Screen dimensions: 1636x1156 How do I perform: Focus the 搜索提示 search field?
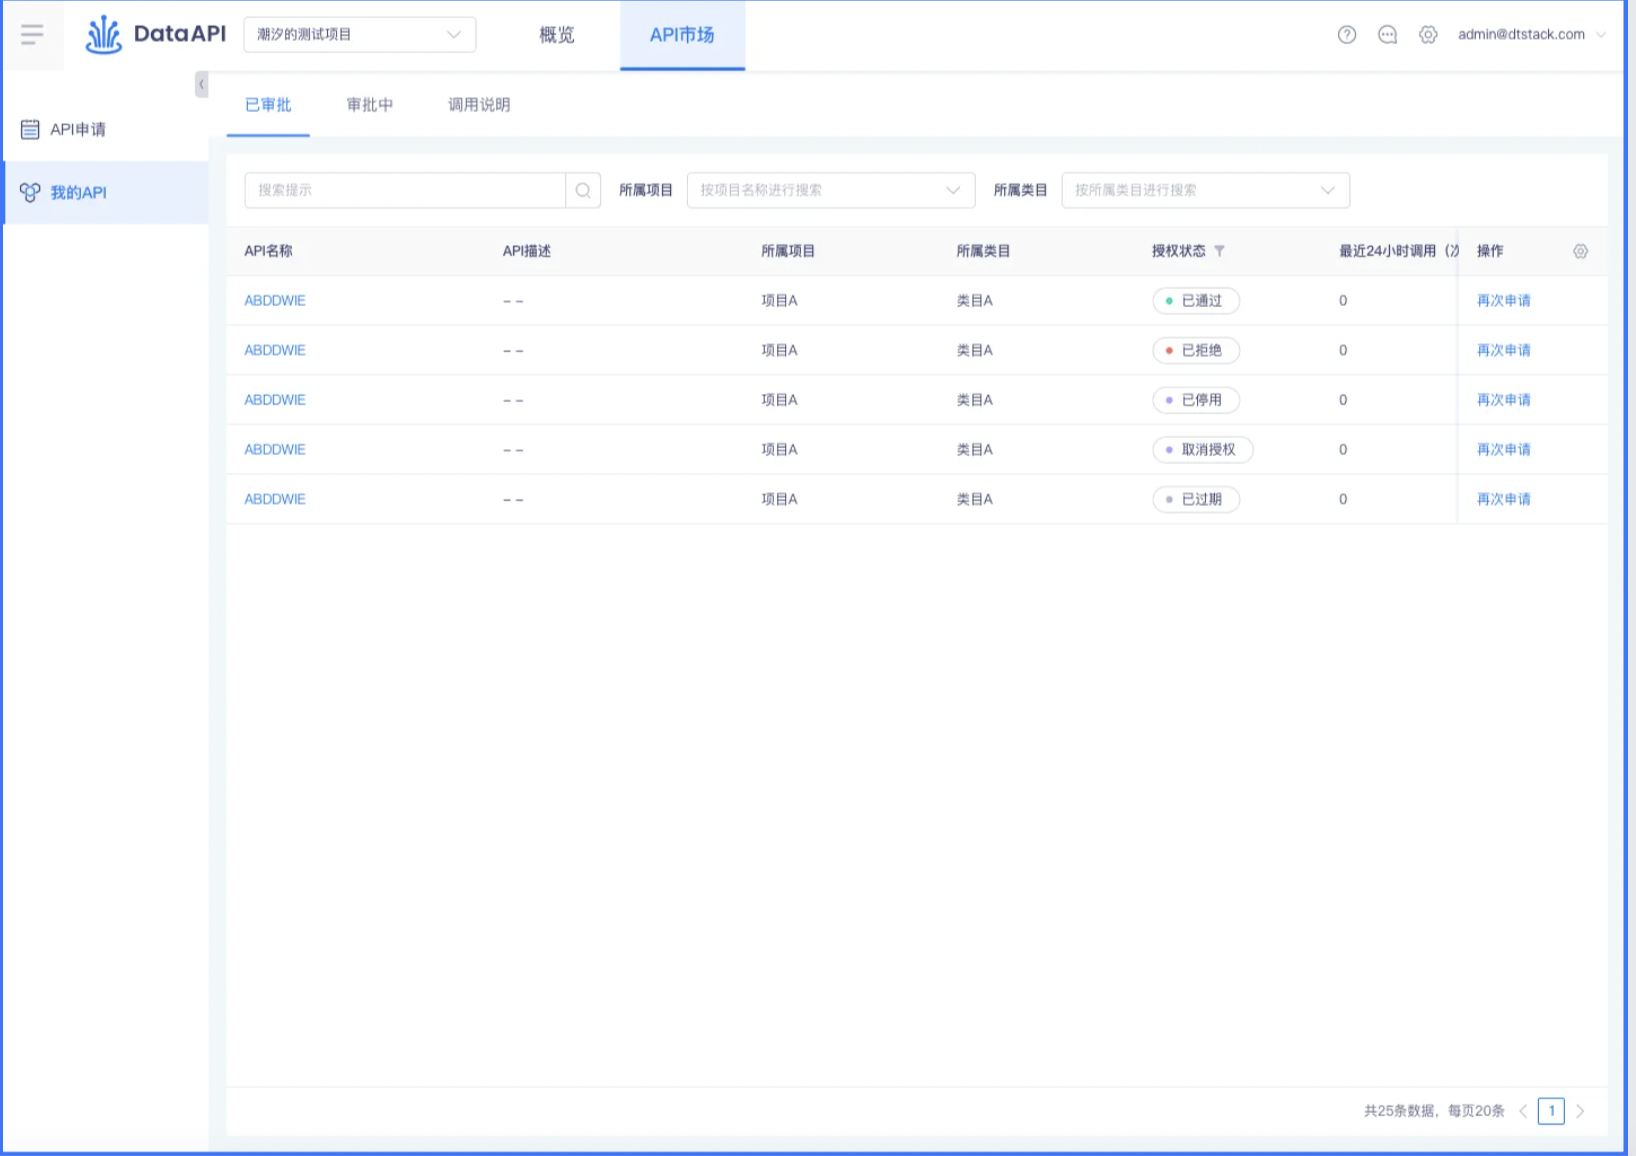coord(405,190)
